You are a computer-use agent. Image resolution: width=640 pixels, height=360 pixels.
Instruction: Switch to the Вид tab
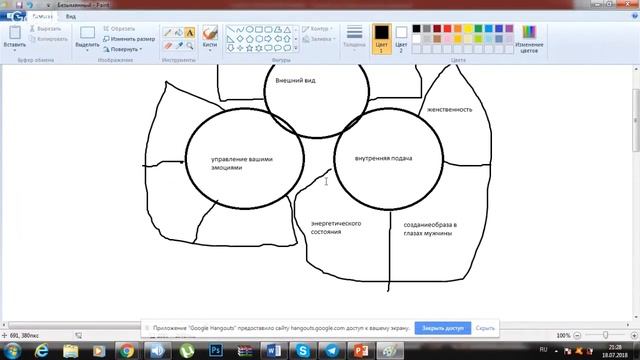pos(71,17)
